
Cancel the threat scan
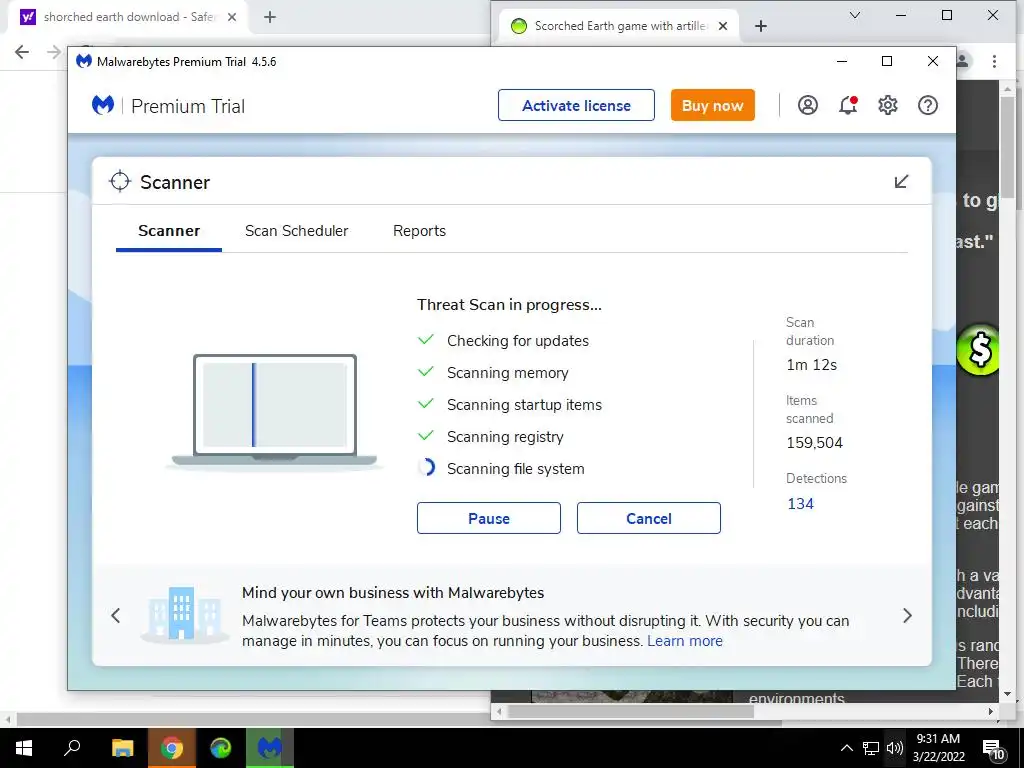click(648, 519)
